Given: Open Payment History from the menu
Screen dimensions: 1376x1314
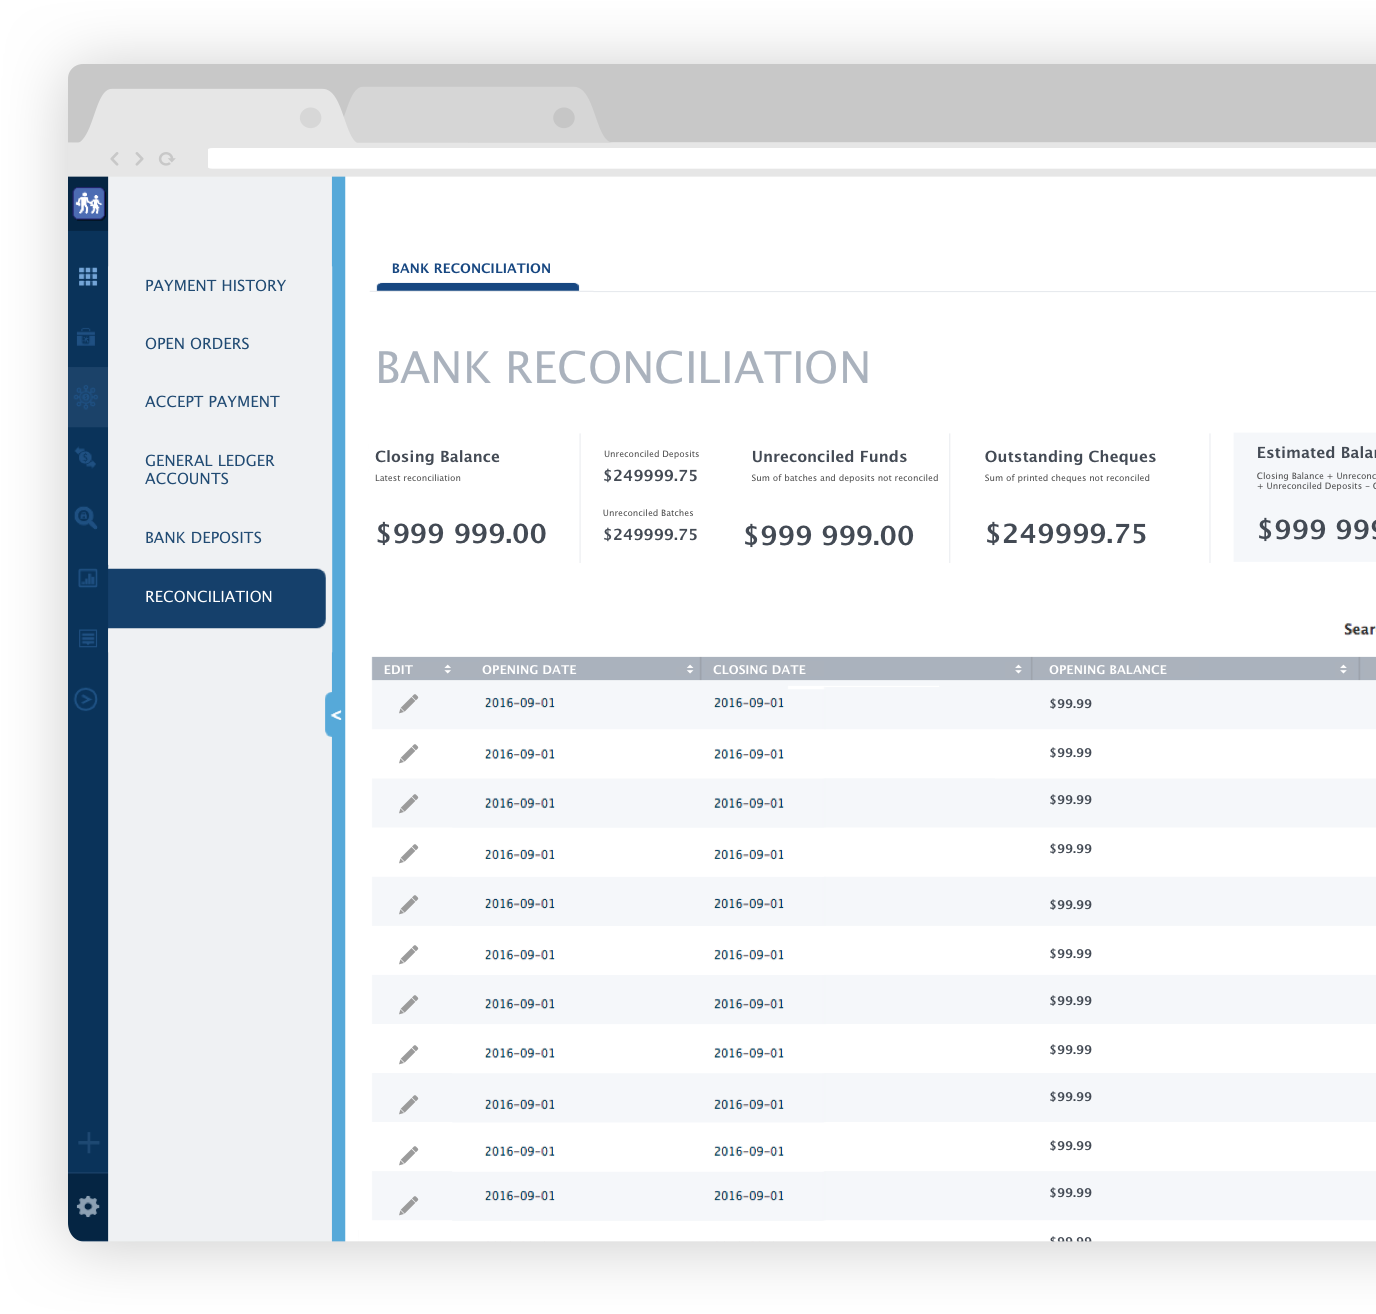Looking at the screenshot, I should coord(215,285).
